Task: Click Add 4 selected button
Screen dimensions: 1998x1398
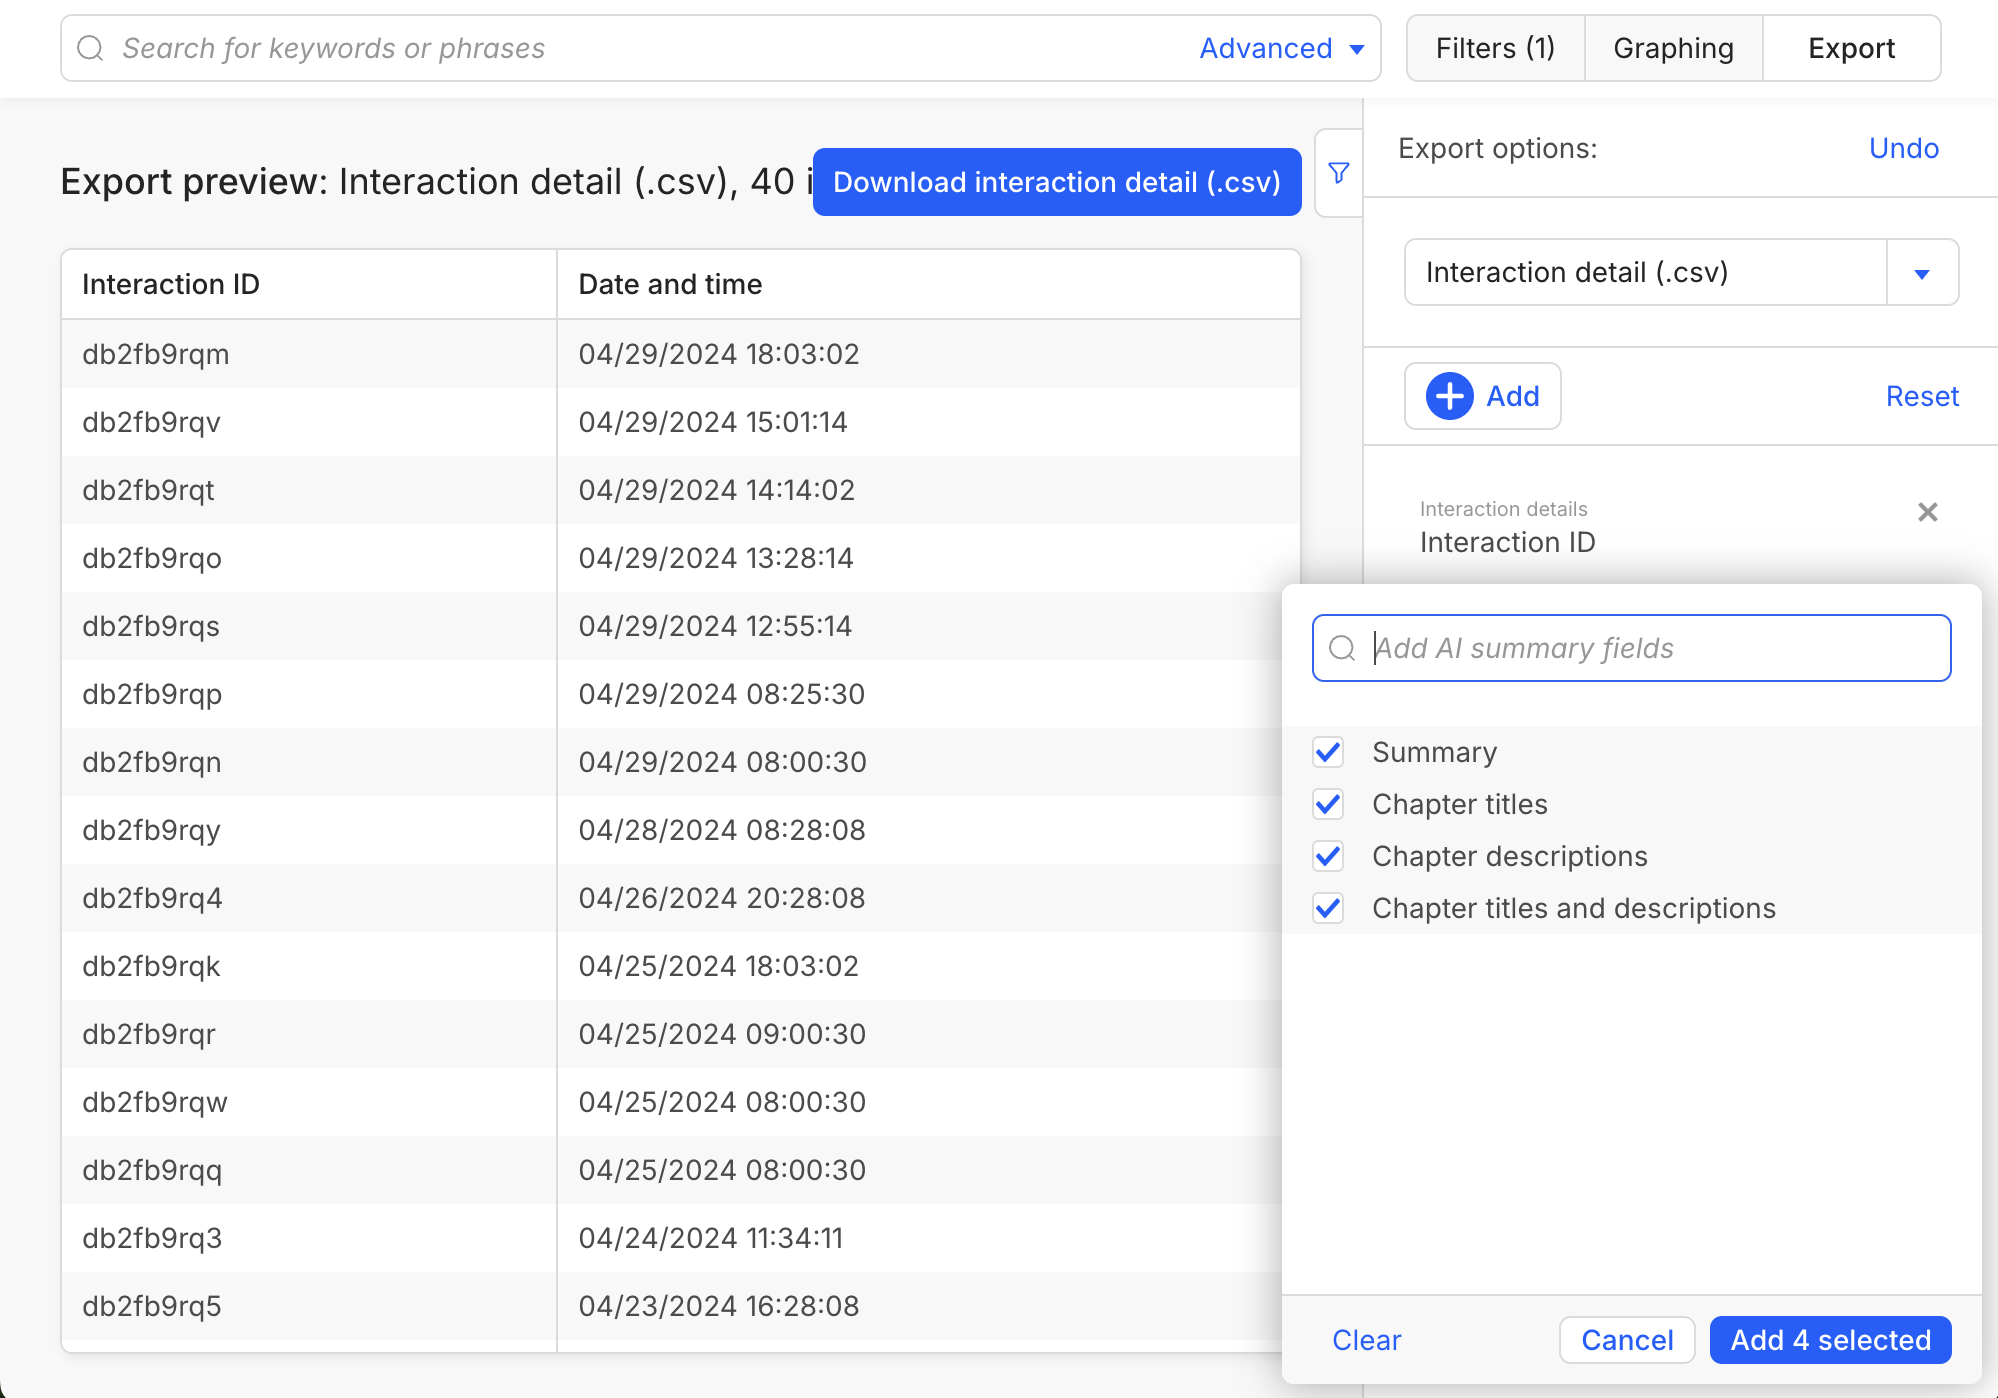Action: click(1830, 1340)
